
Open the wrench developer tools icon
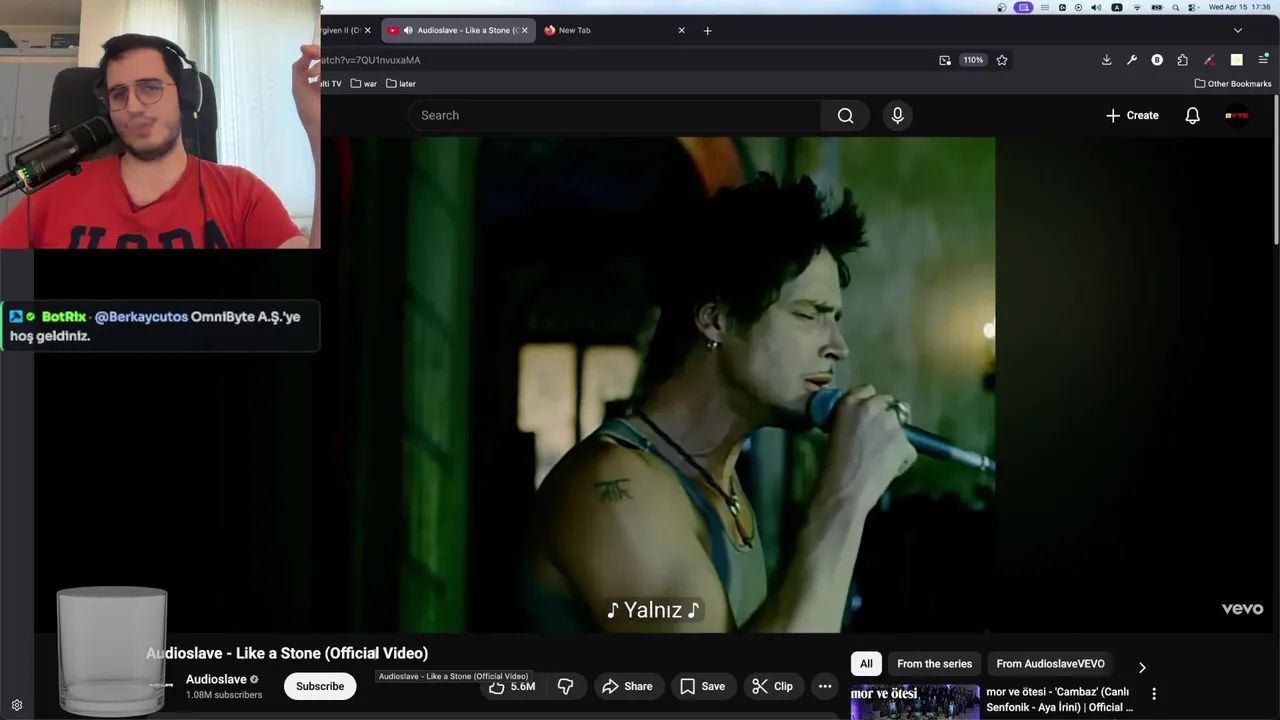pos(1132,60)
